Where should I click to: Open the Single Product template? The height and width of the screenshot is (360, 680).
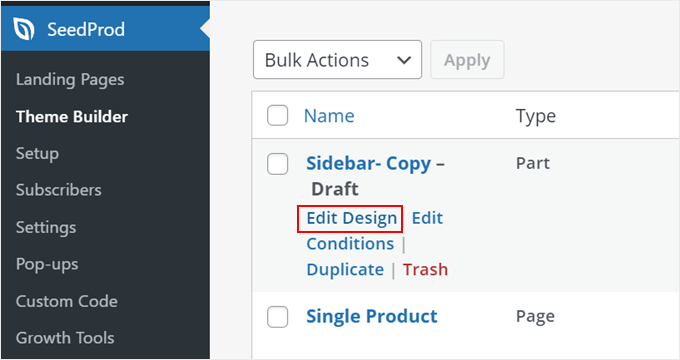[x=372, y=317]
